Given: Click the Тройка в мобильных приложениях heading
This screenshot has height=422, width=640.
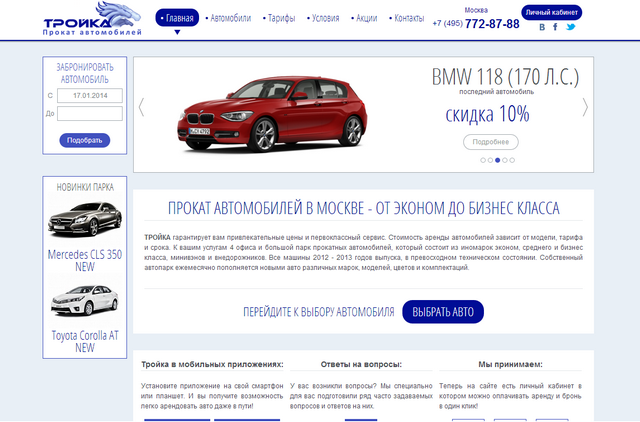Looking at the screenshot, I should pyautogui.click(x=212, y=364).
